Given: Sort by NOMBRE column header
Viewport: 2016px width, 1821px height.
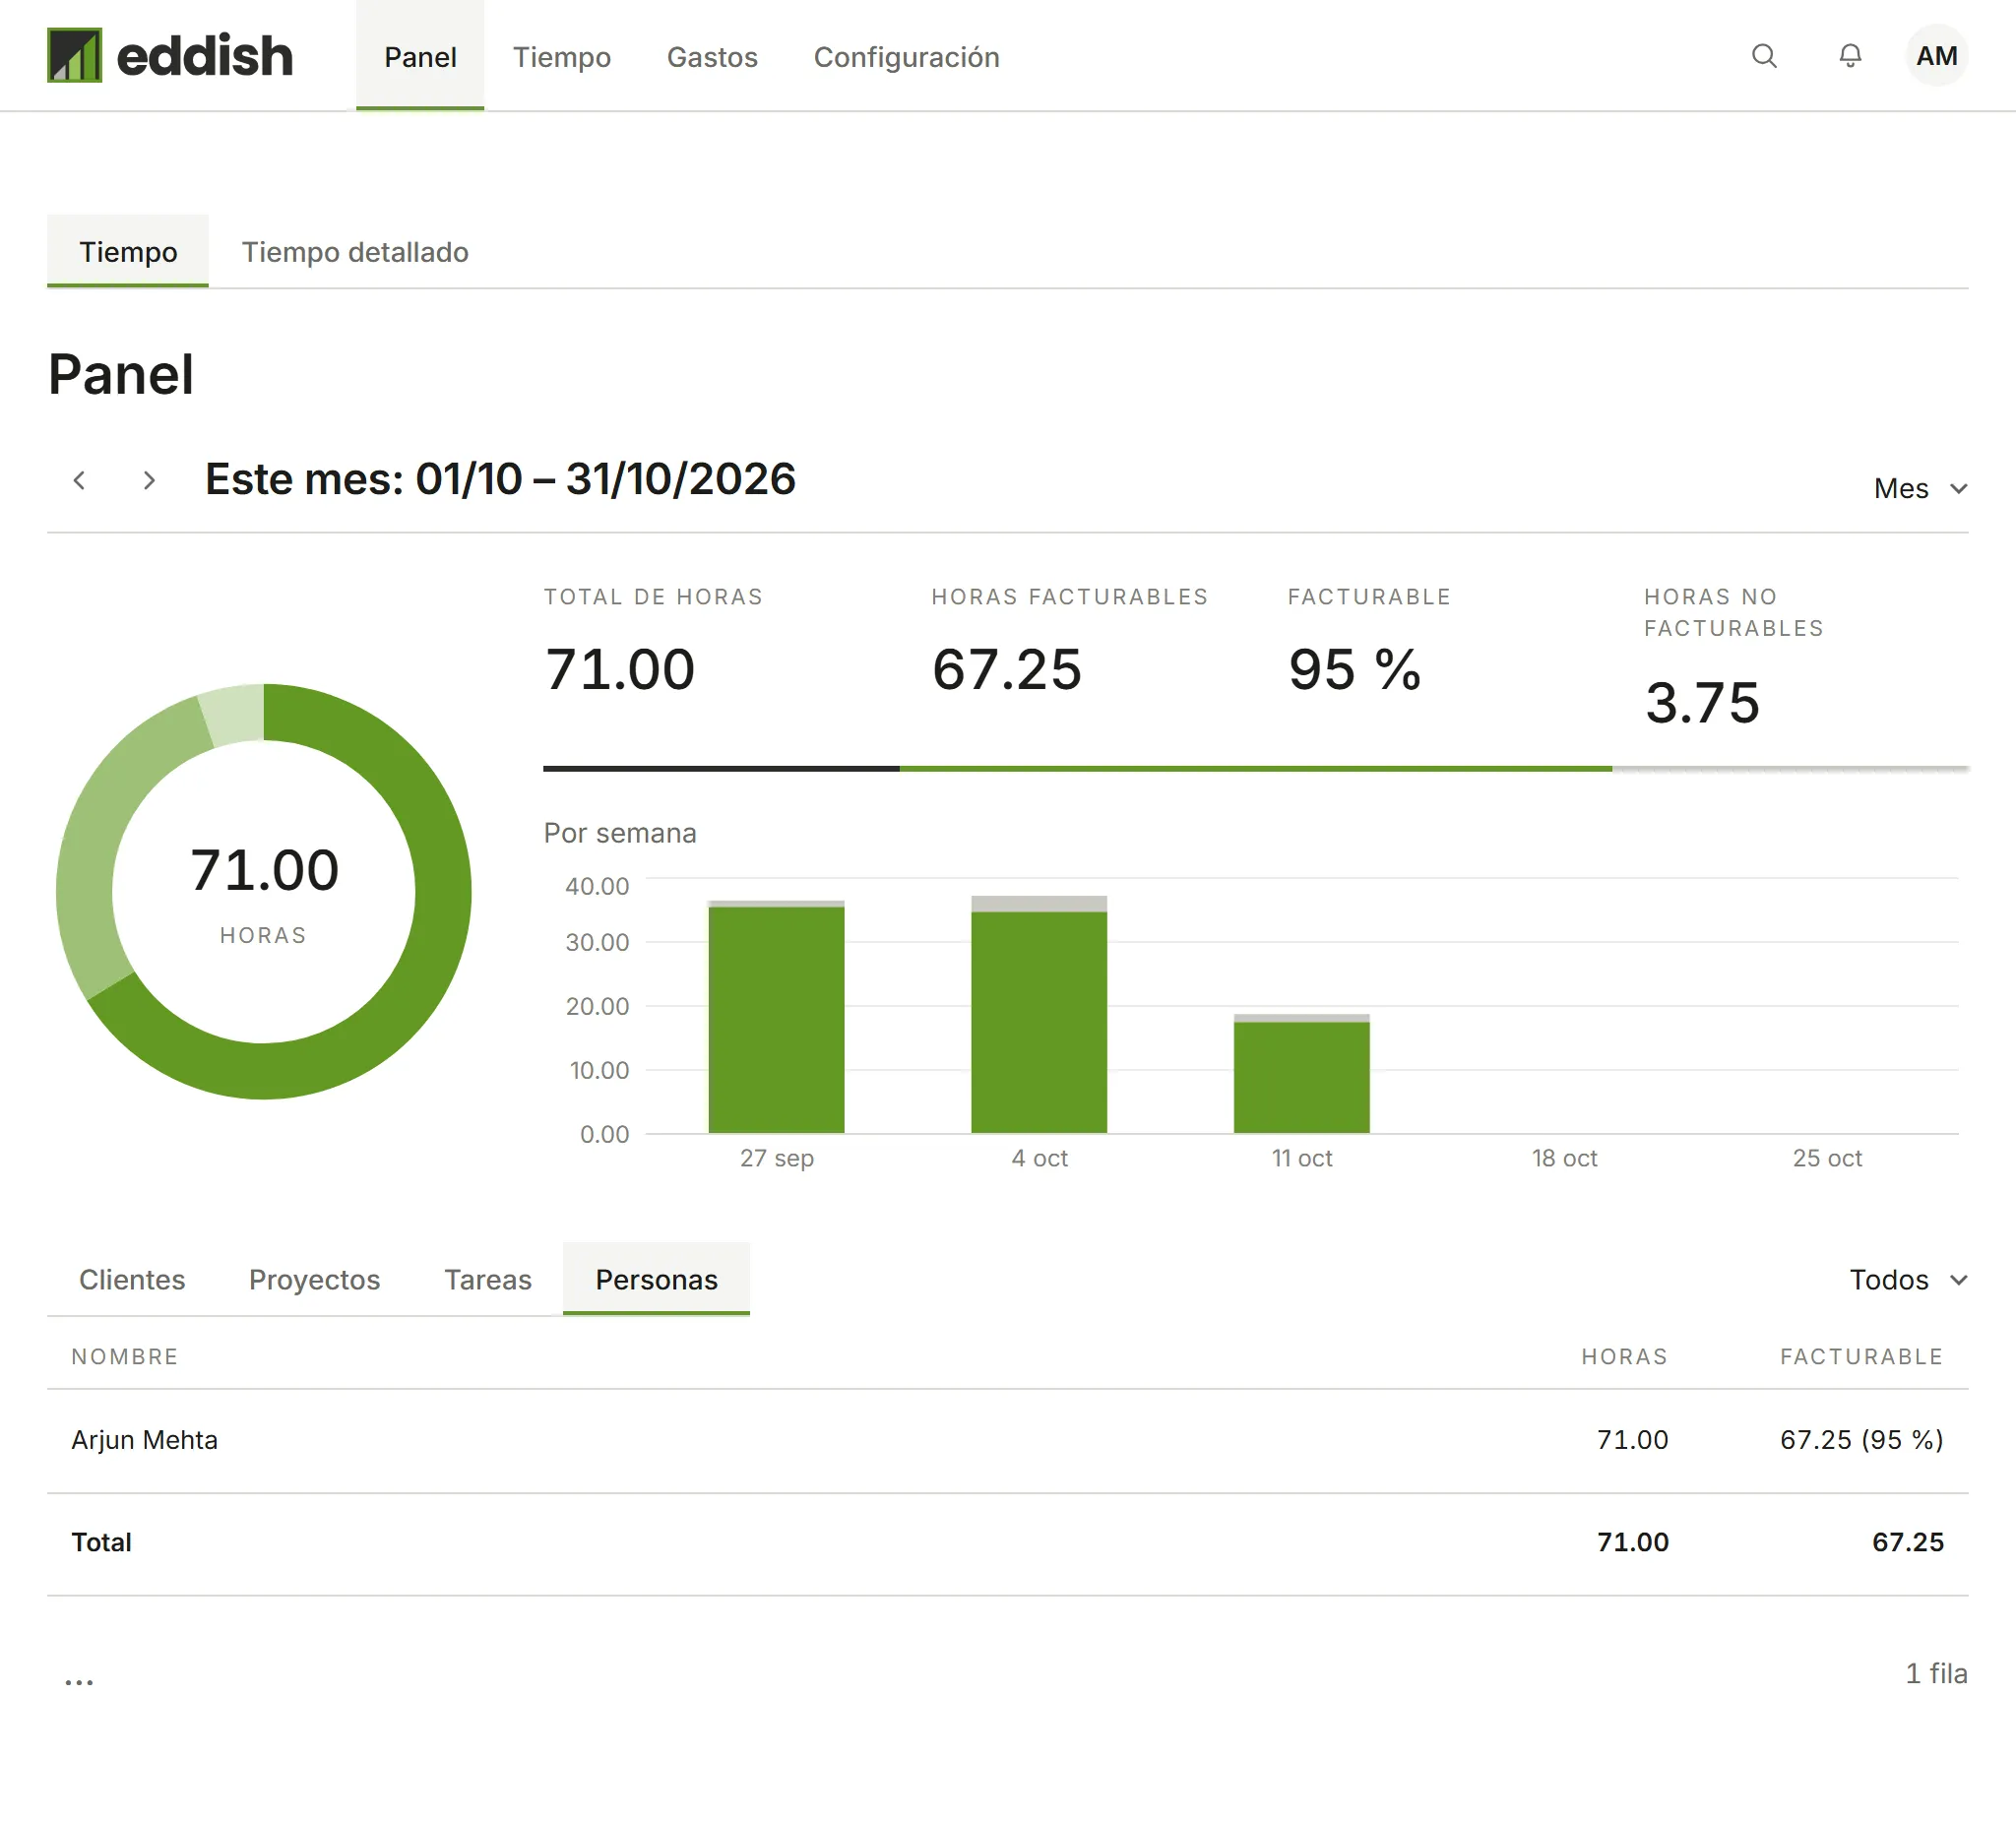Looking at the screenshot, I should pyautogui.click(x=125, y=1356).
